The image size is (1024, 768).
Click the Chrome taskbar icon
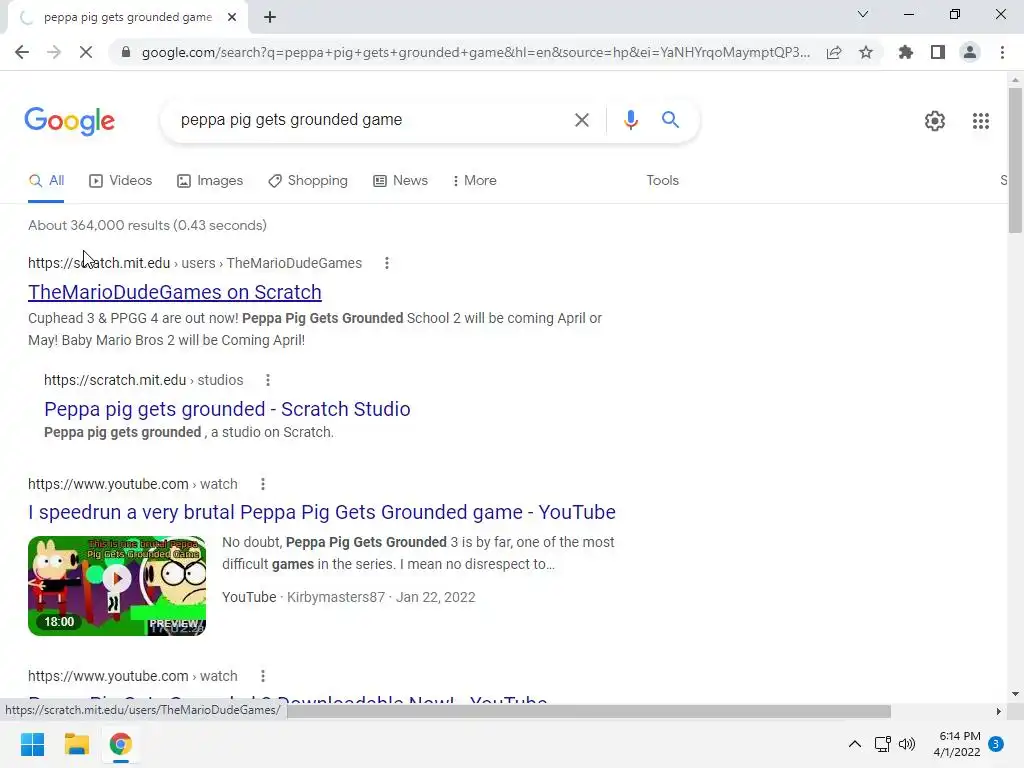(x=120, y=744)
